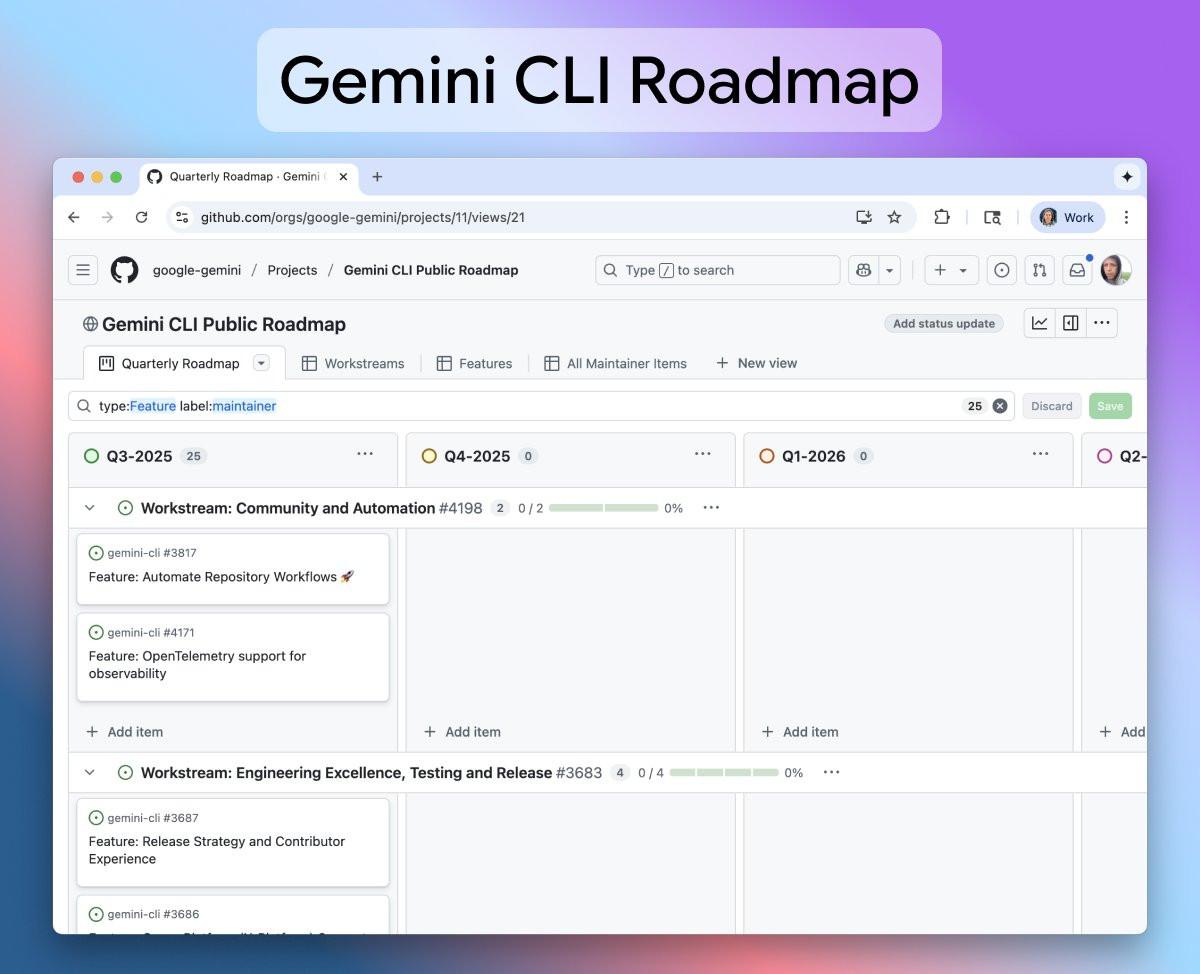The width and height of the screenshot is (1200, 974).
Task: Go back with the browser back arrow
Action: tap(74, 217)
